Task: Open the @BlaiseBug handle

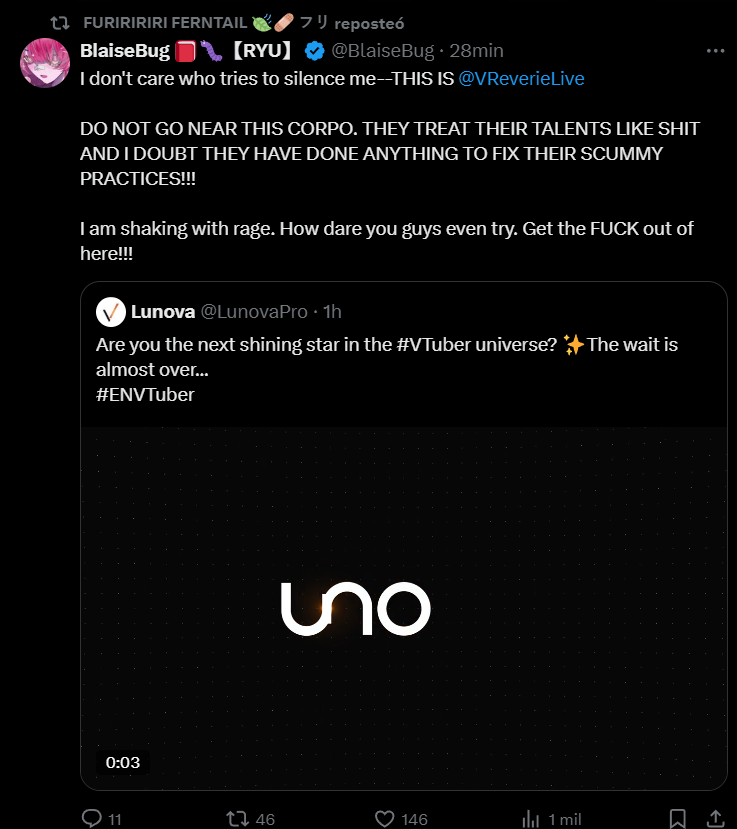Action: coord(382,51)
